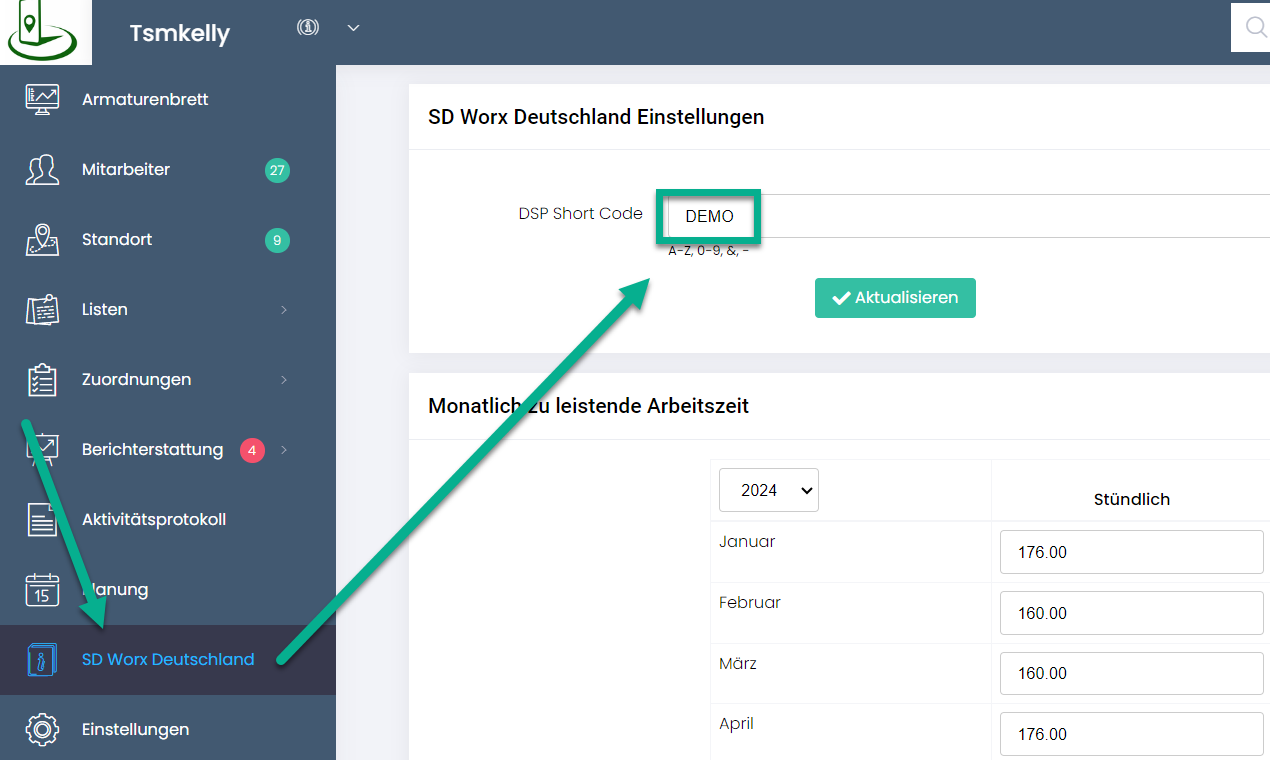The image size is (1270, 760).
Task: Click the Januar row label
Action: pos(747,542)
